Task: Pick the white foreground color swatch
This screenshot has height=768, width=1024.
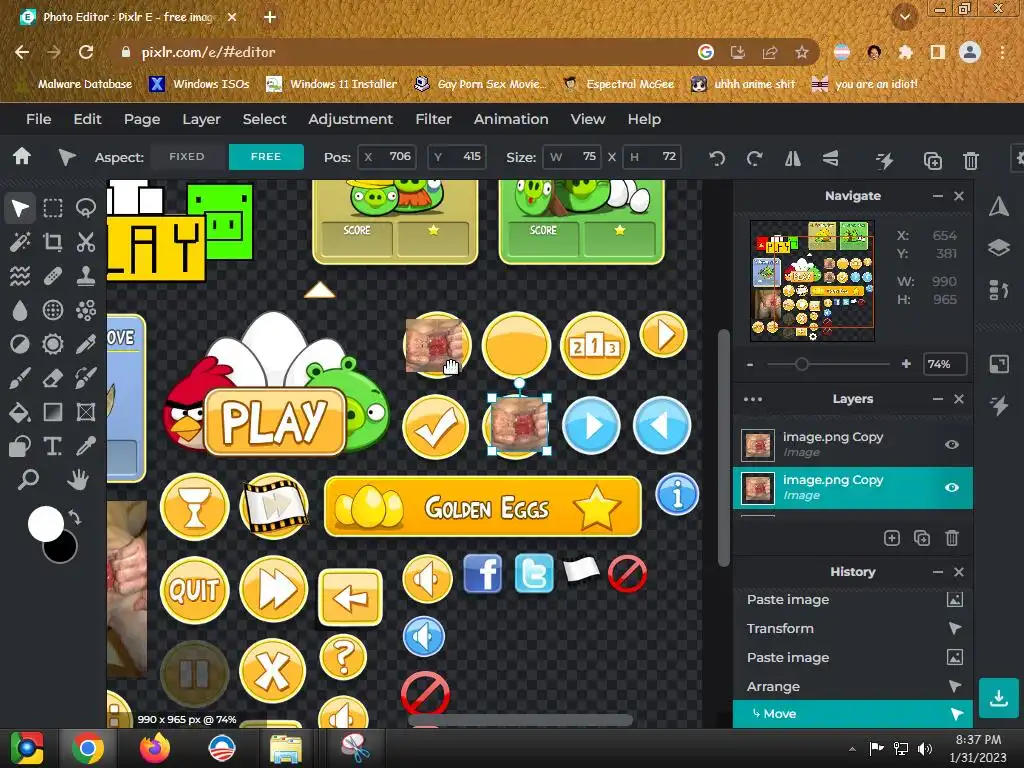Action: pyautogui.click(x=44, y=523)
